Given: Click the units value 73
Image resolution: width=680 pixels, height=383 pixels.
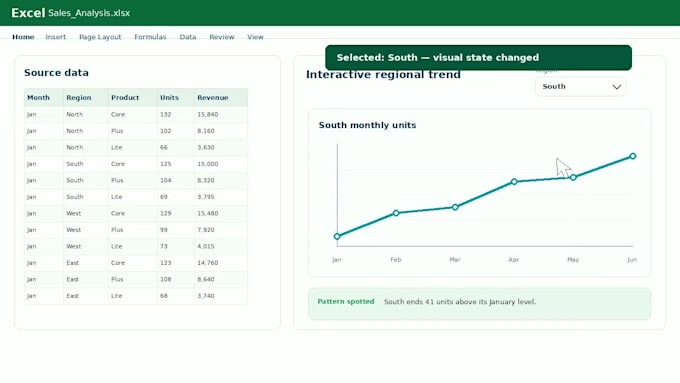Looking at the screenshot, I should [x=163, y=246].
